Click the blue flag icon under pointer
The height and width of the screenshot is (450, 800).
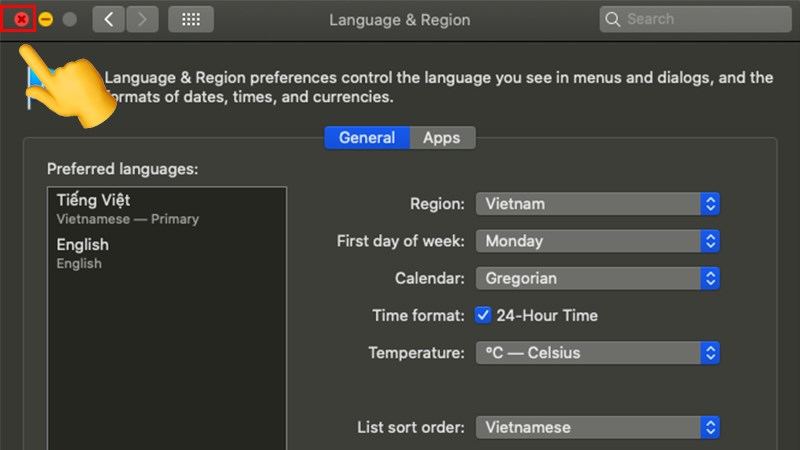34,87
